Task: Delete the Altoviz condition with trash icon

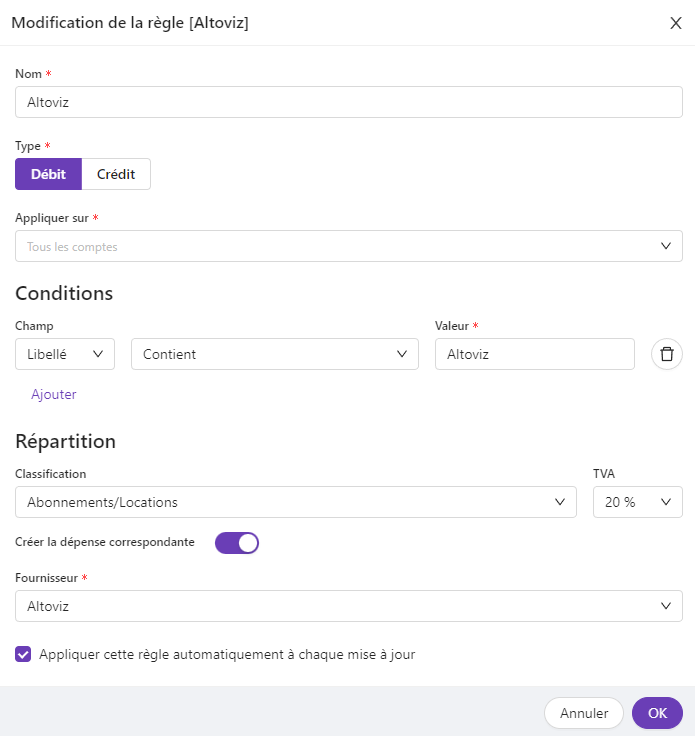Action: pos(667,354)
